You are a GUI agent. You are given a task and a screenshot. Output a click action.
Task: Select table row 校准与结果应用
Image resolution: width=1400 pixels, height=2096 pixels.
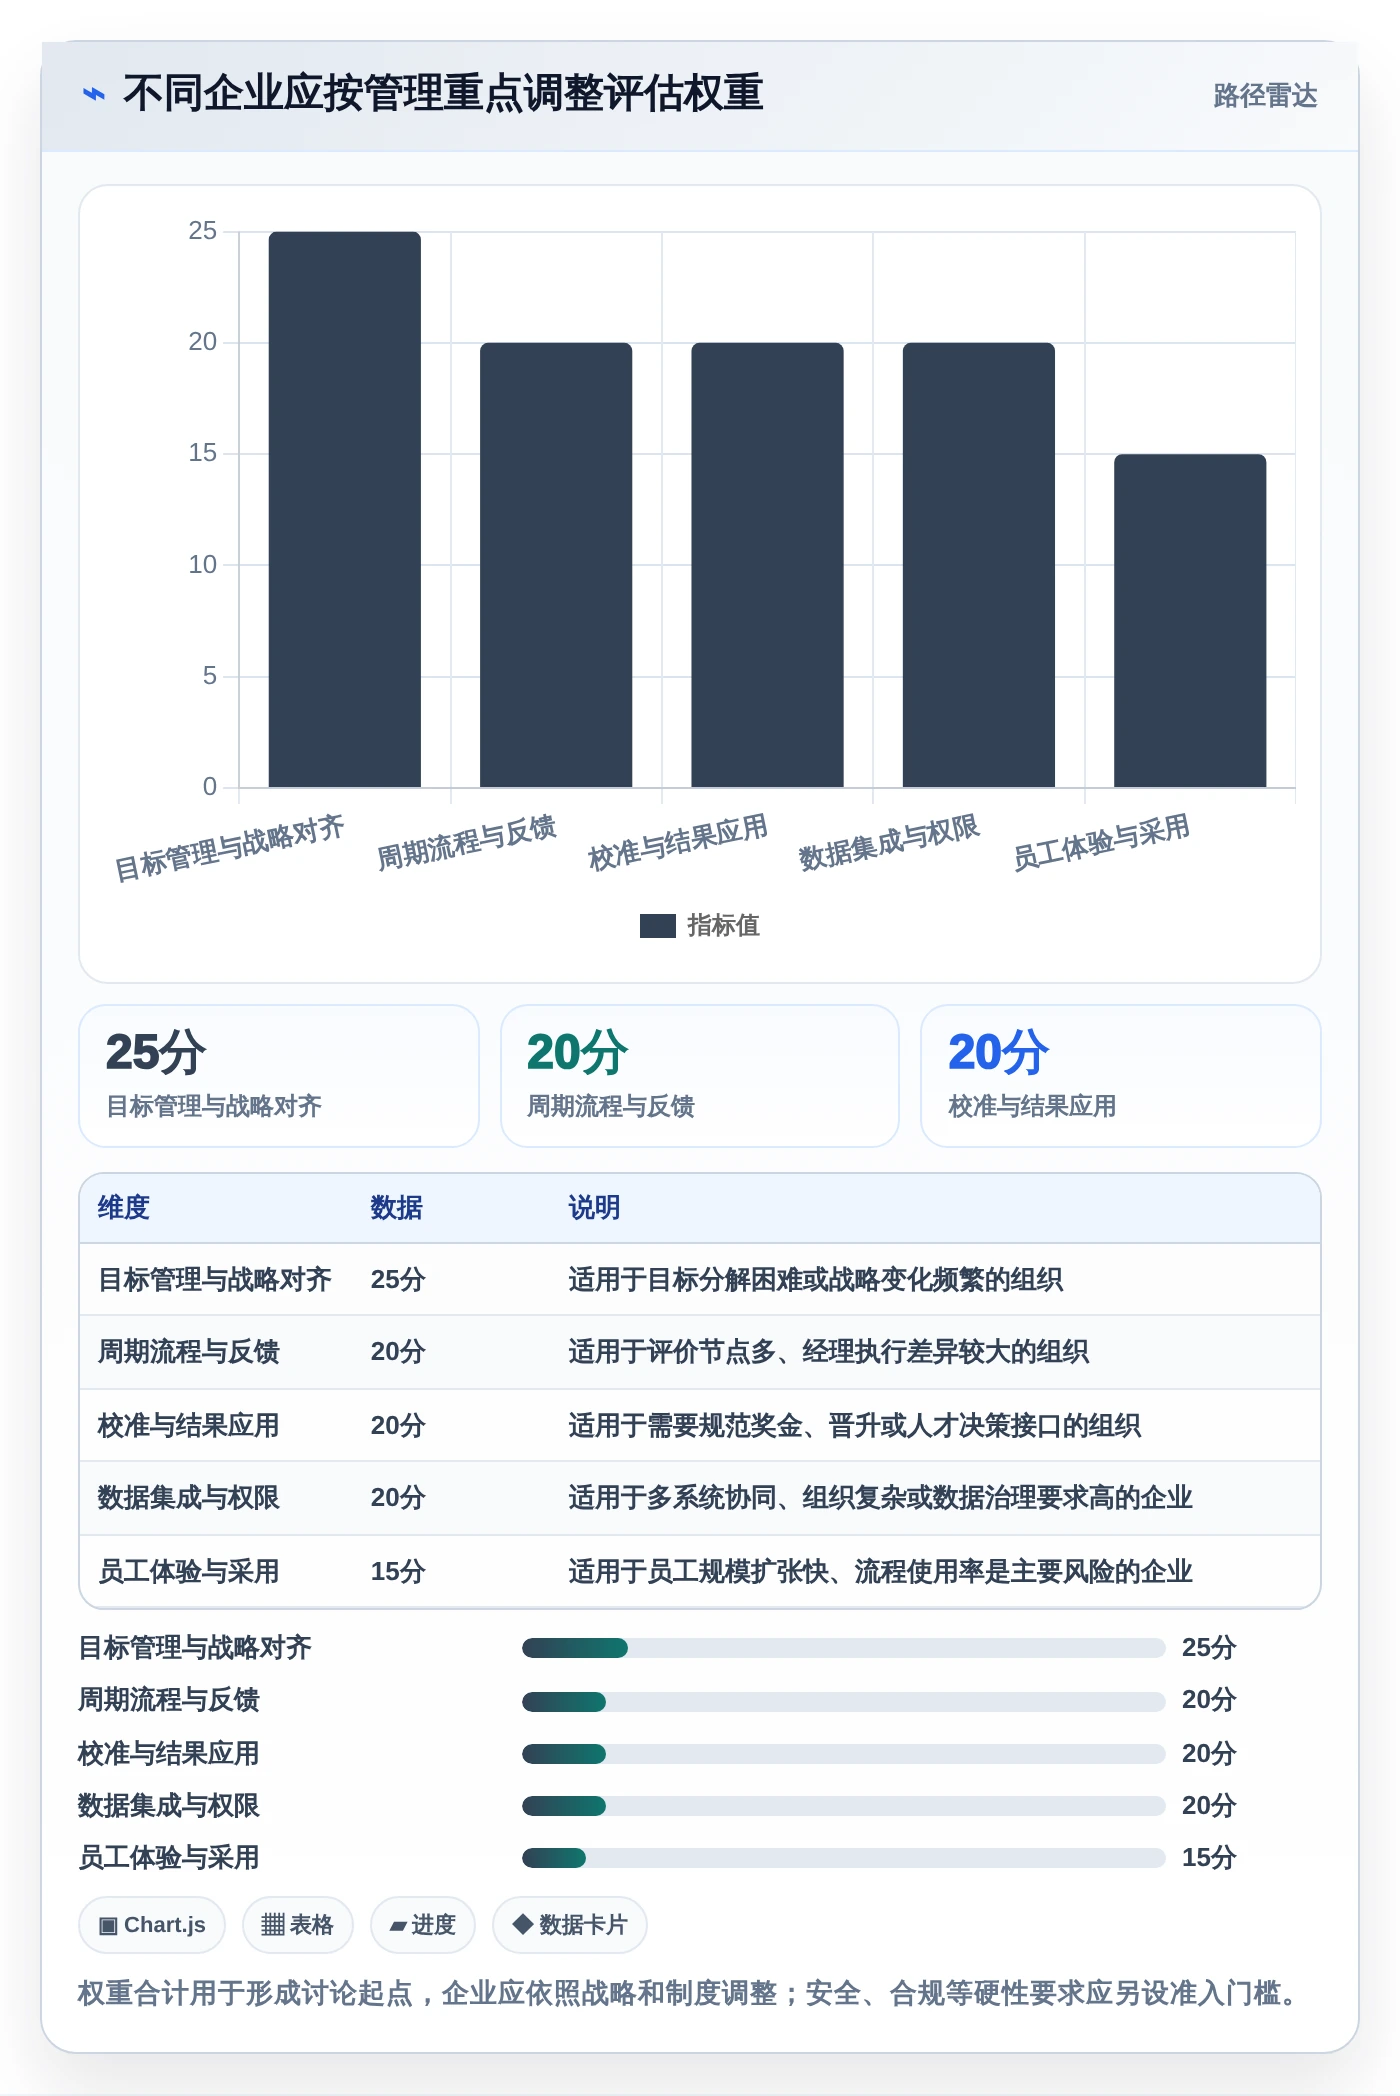click(700, 1425)
